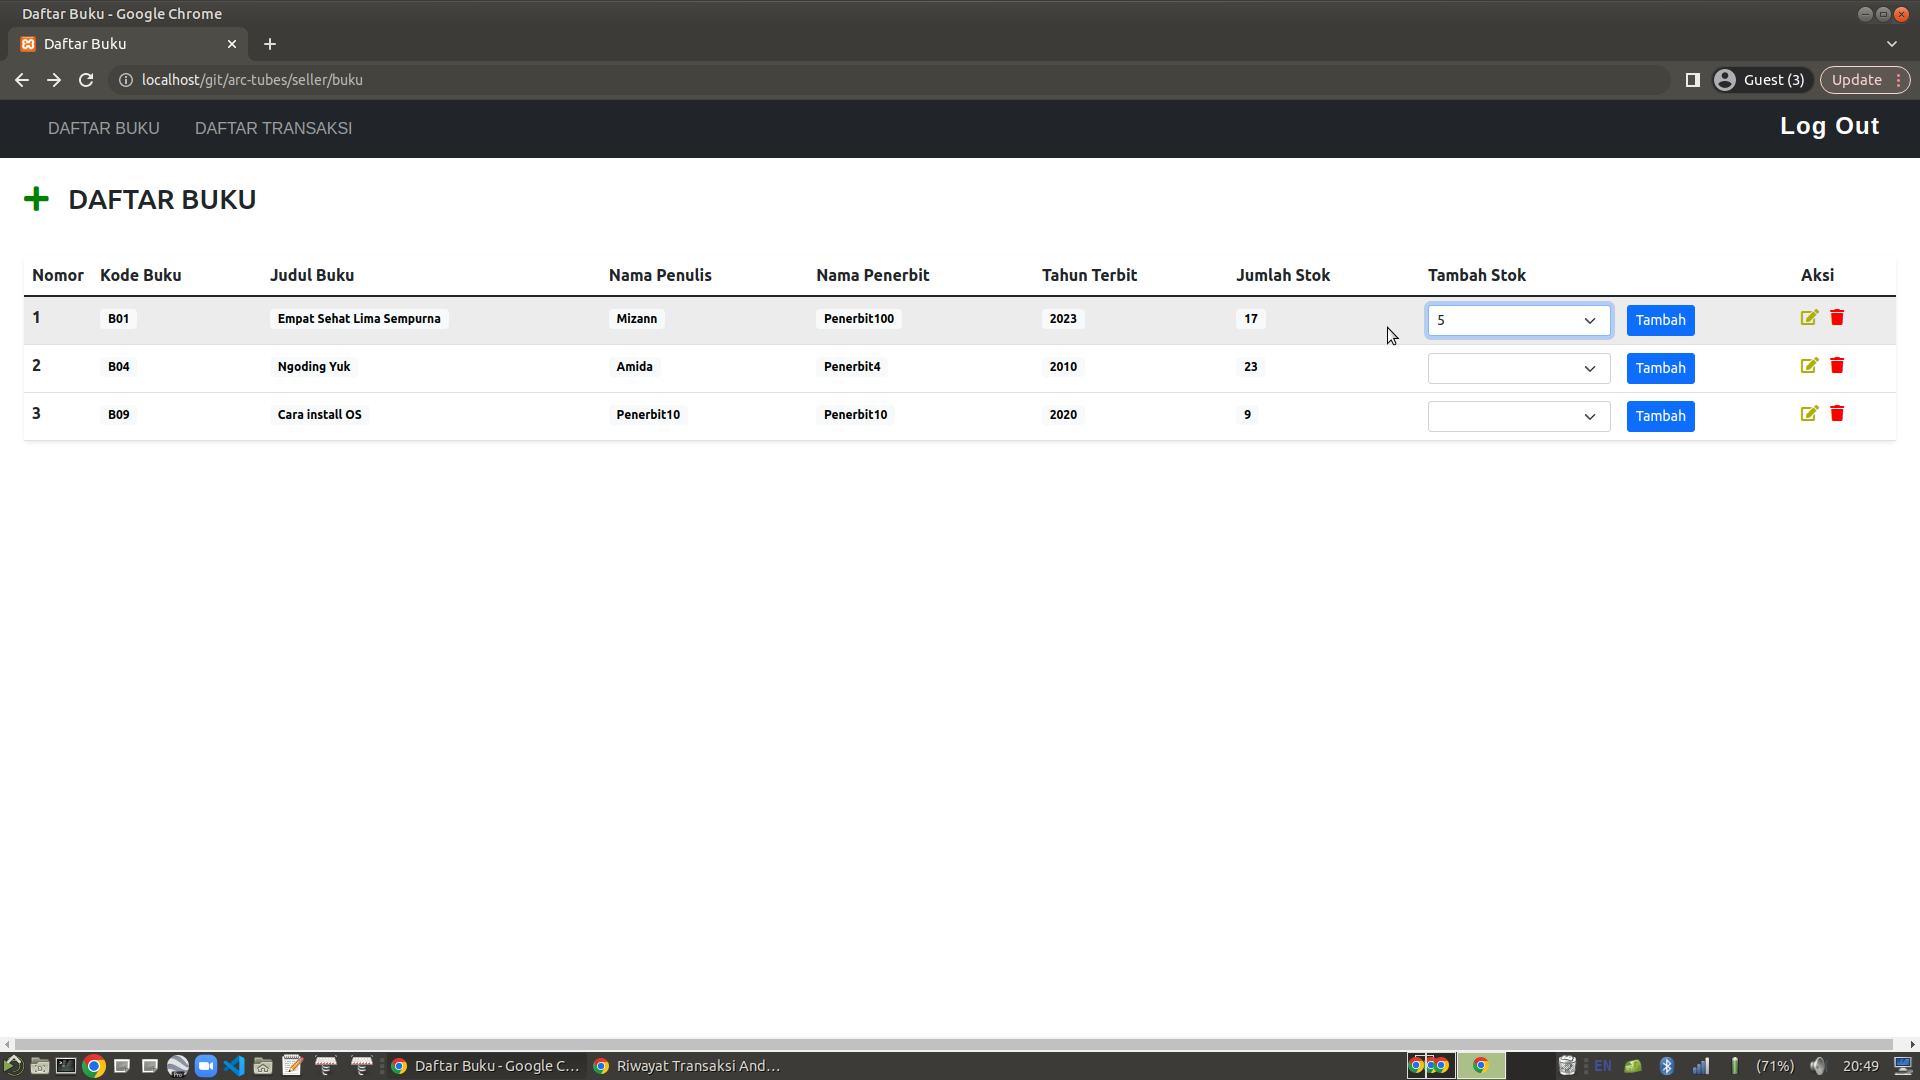This screenshot has width=1920, height=1080.
Task: Click Tambah button for Cara install OS
Action: pos(1660,416)
